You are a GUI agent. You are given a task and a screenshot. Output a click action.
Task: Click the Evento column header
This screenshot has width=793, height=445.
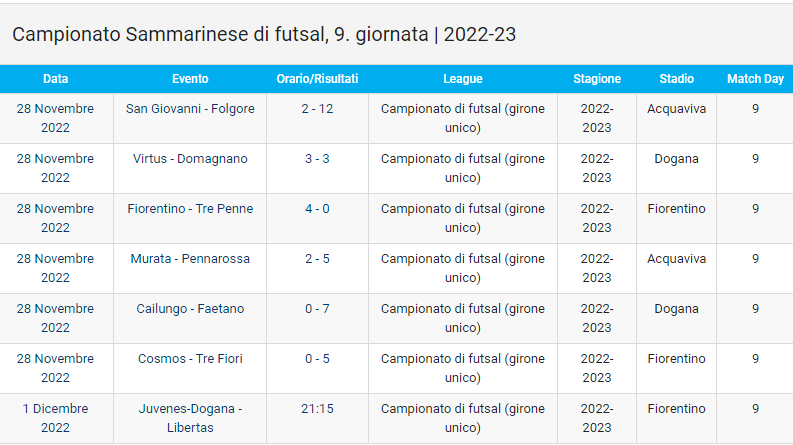pyautogui.click(x=190, y=79)
